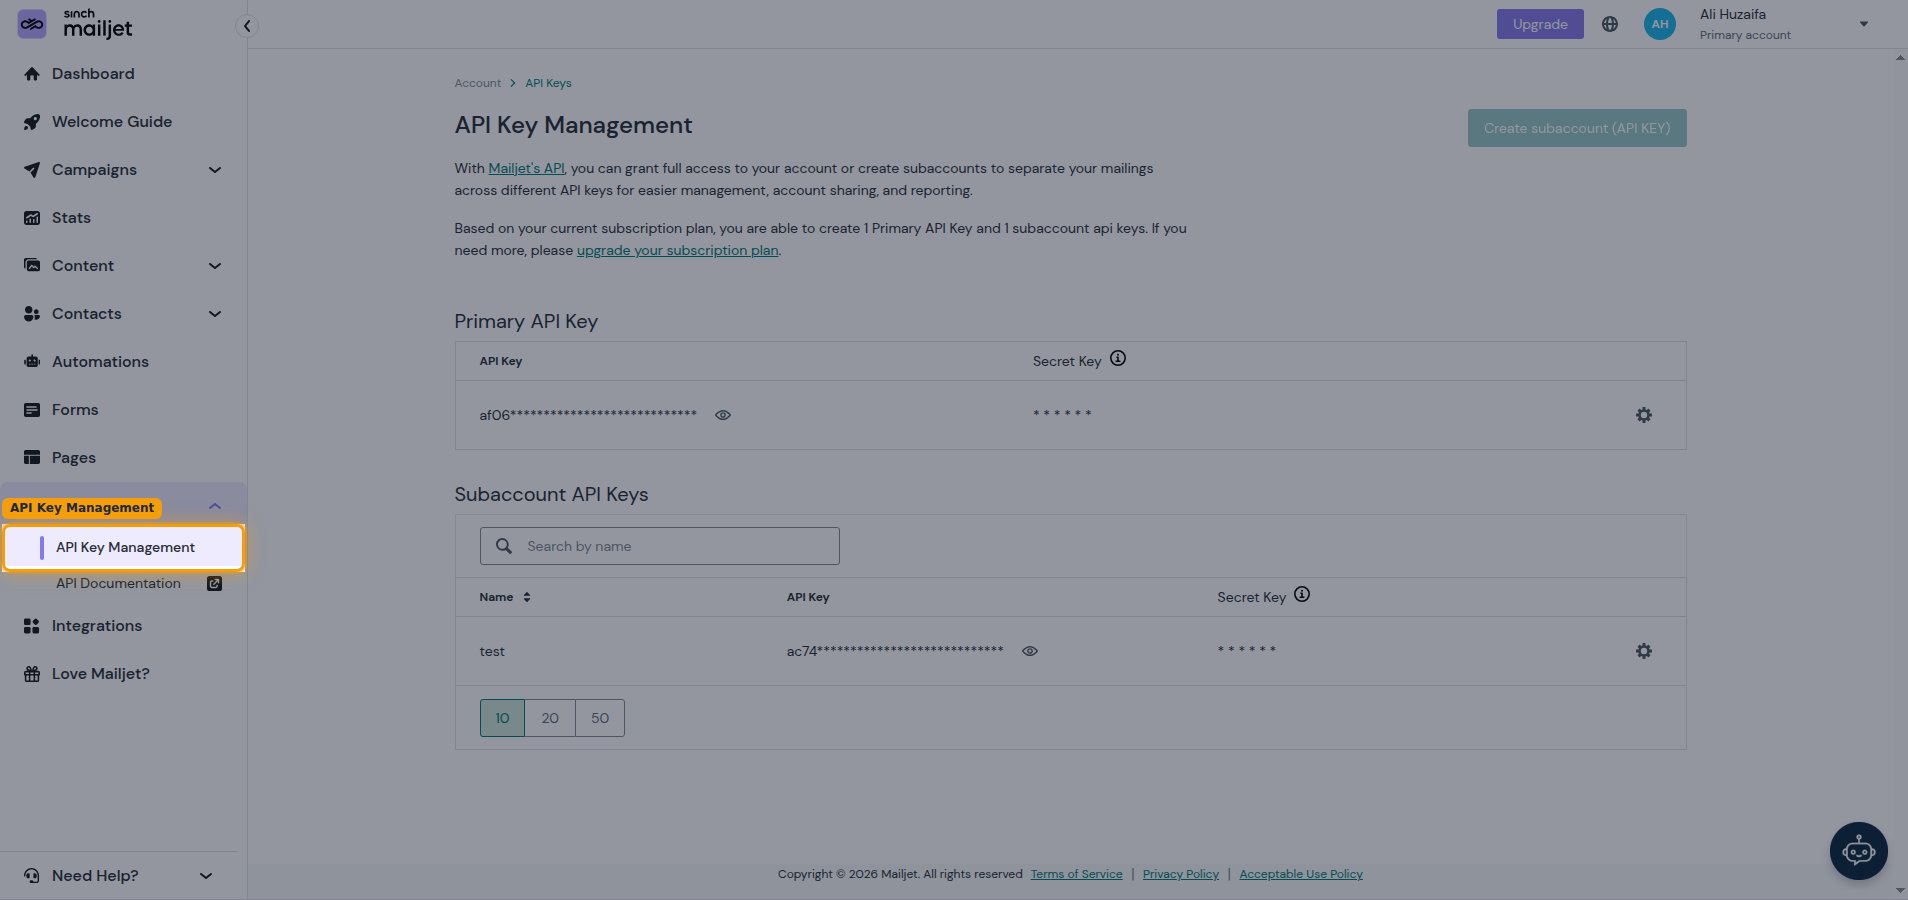Show 20 results per page
Viewport: 1908px width, 900px height.
(x=550, y=718)
